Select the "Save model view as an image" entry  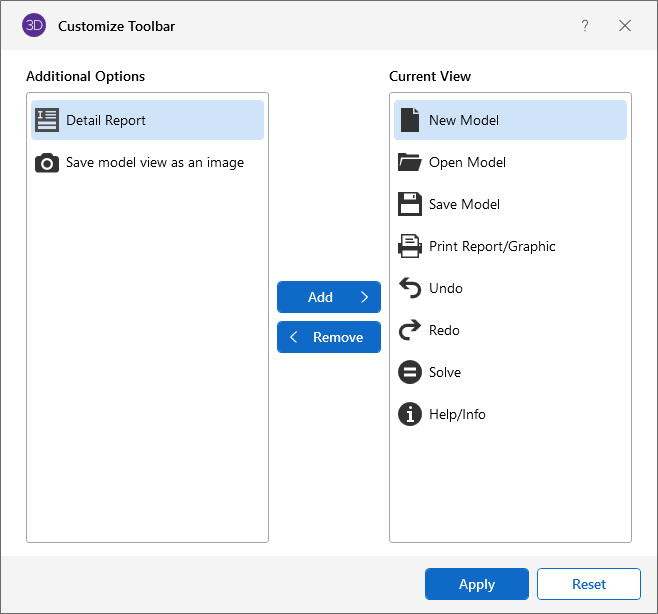(x=155, y=162)
